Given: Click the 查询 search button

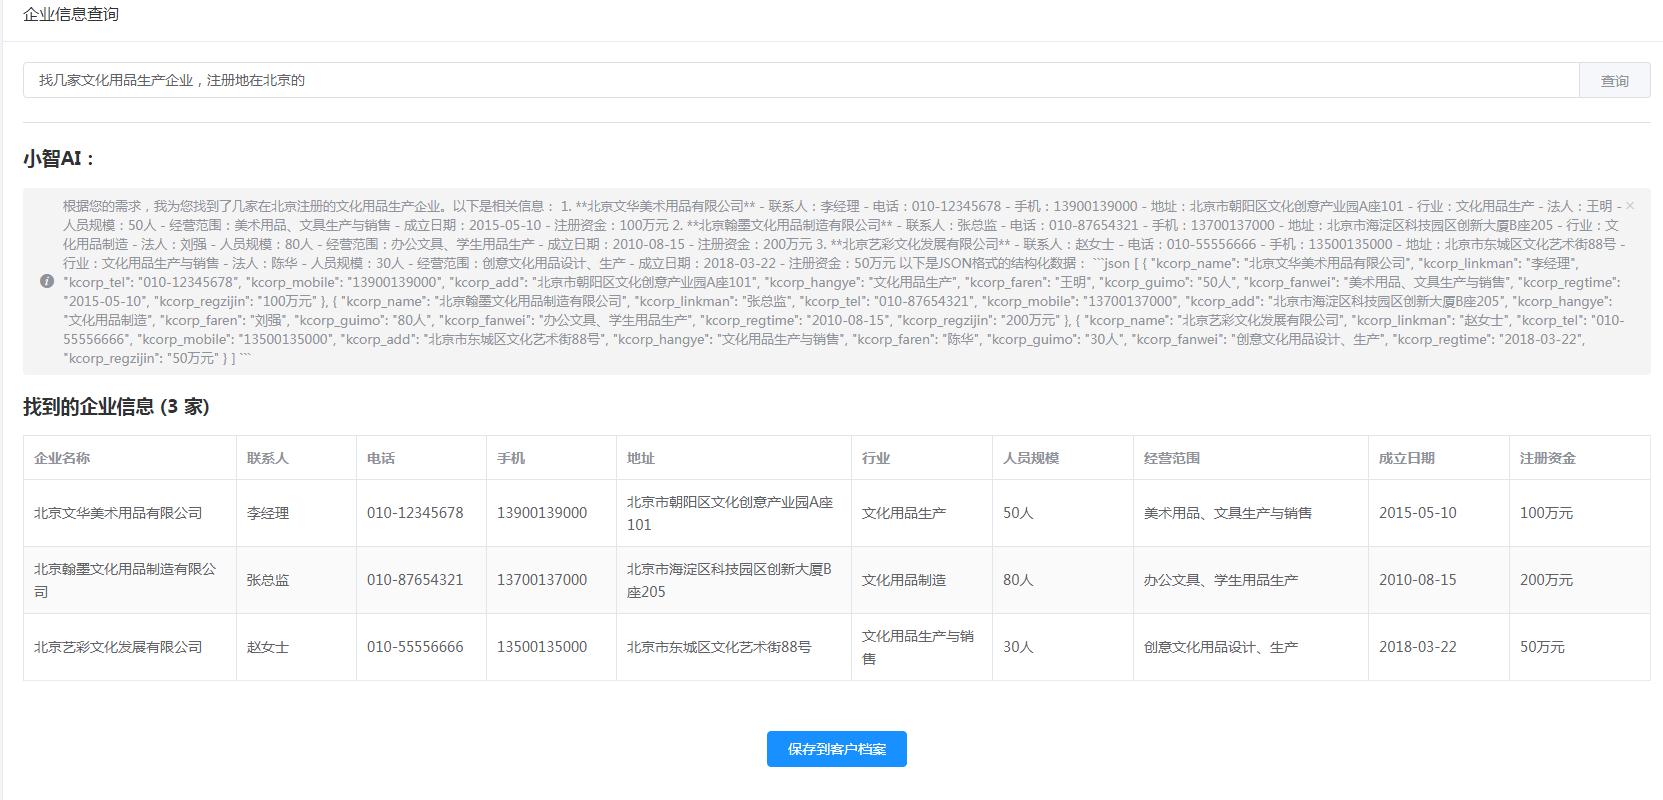Looking at the screenshot, I should [x=1614, y=81].
